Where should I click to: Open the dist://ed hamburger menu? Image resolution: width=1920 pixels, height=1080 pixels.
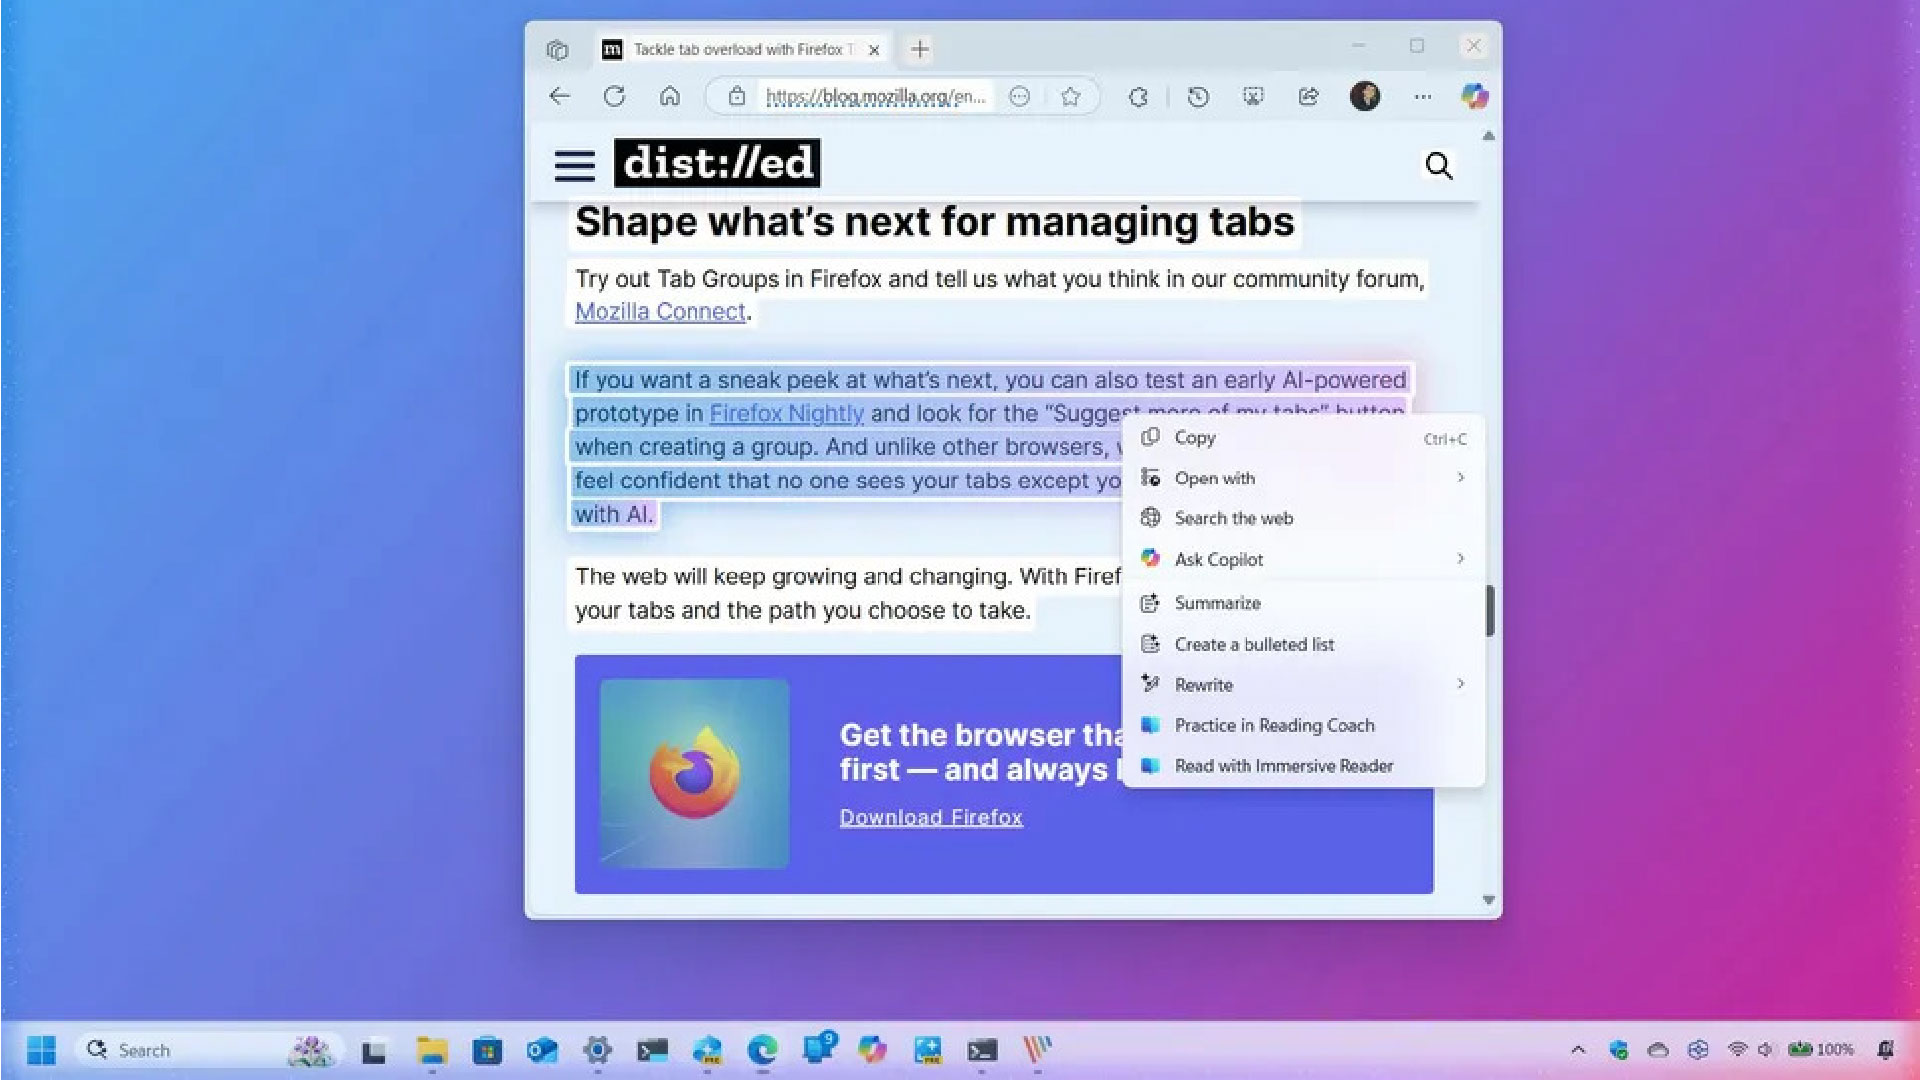574,165
